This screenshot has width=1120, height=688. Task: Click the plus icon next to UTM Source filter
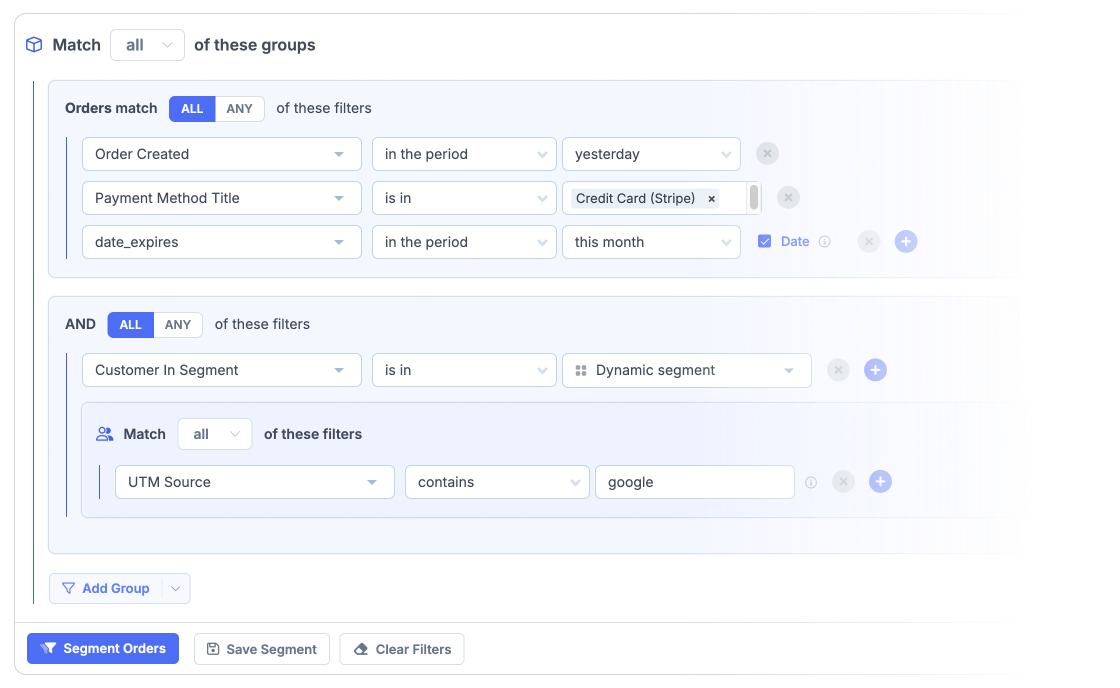pyautogui.click(x=880, y=481)
